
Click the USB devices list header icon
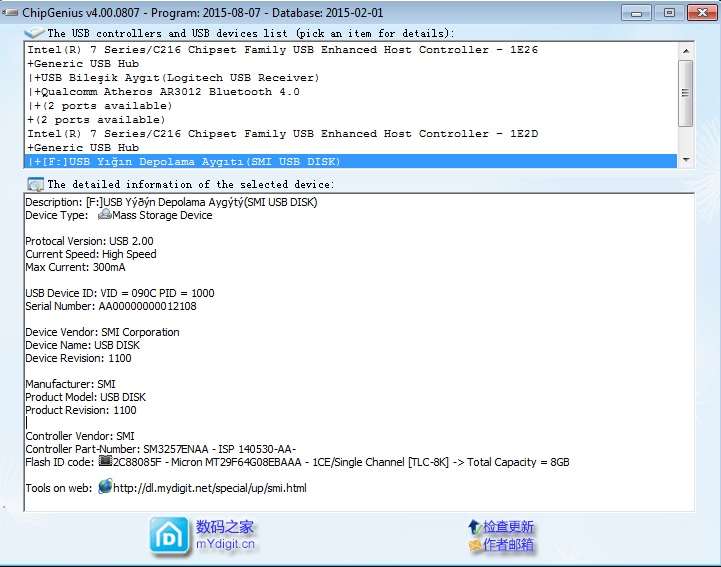[34, 33]
